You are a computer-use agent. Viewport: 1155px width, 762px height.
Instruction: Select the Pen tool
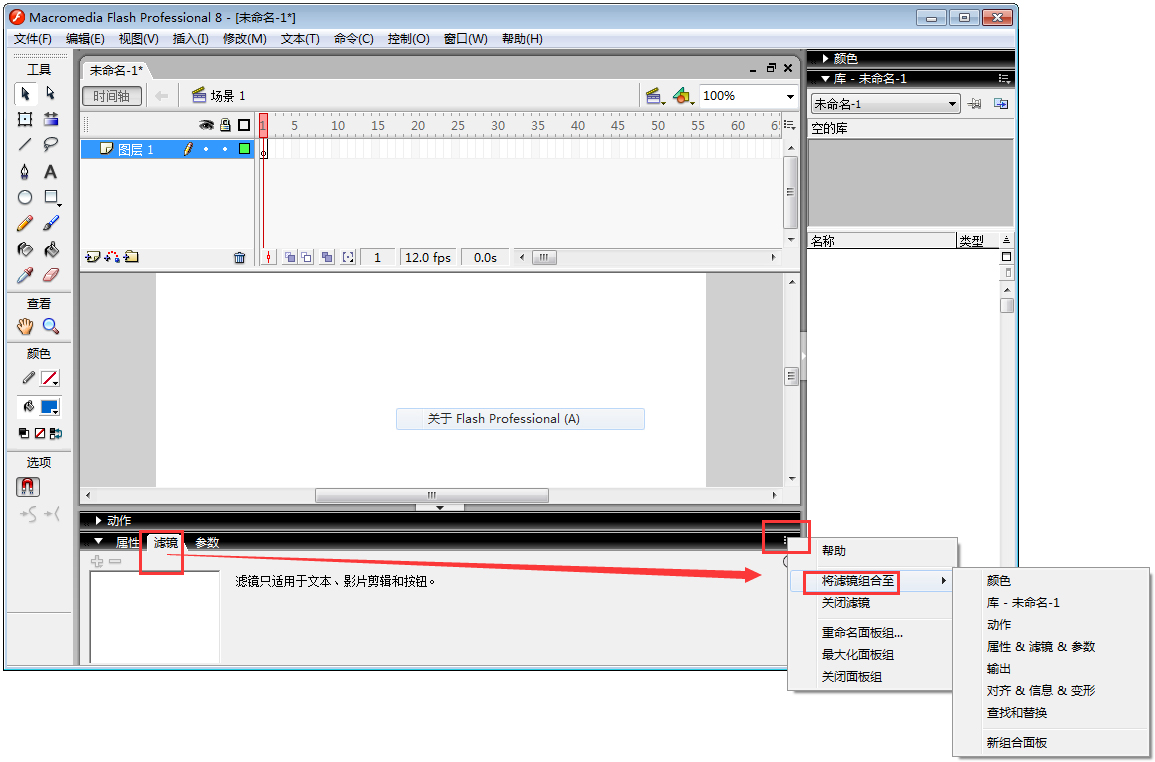25,172
